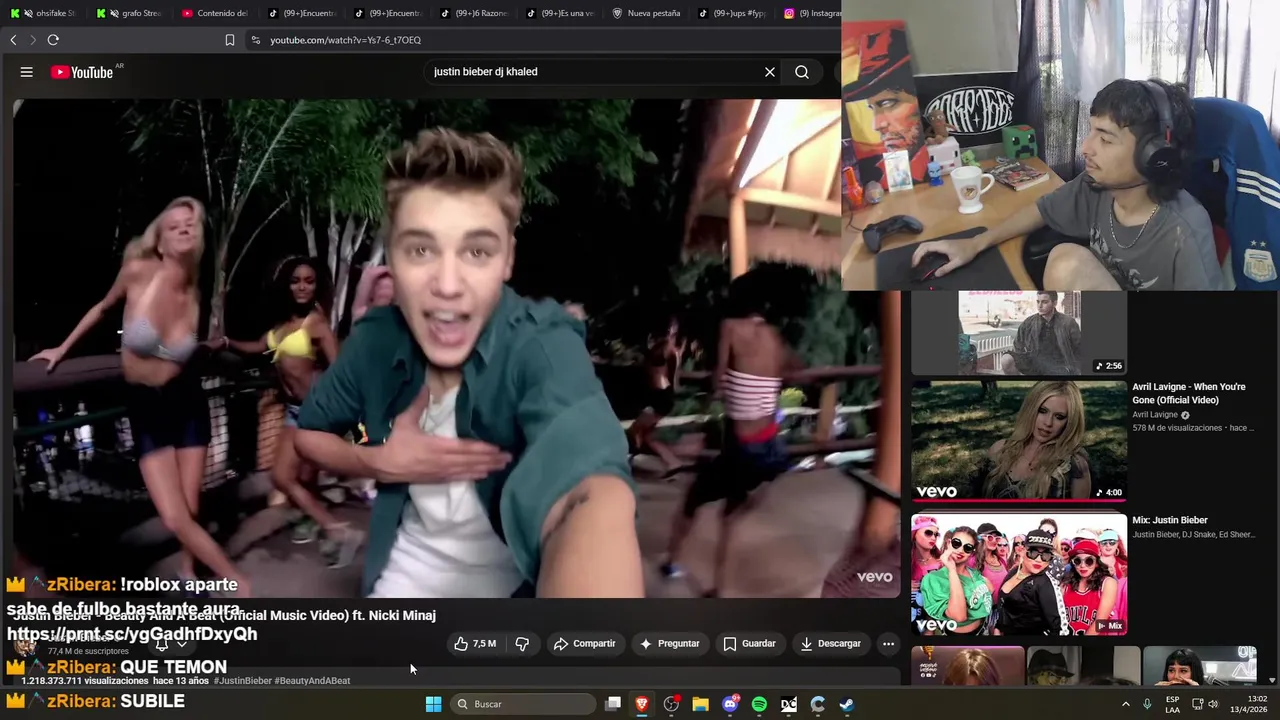Switch to the (99+)ups #fyp TikTok tab
The width and height of the screenshot is (1280, 720).
click(x=731, y=13)
